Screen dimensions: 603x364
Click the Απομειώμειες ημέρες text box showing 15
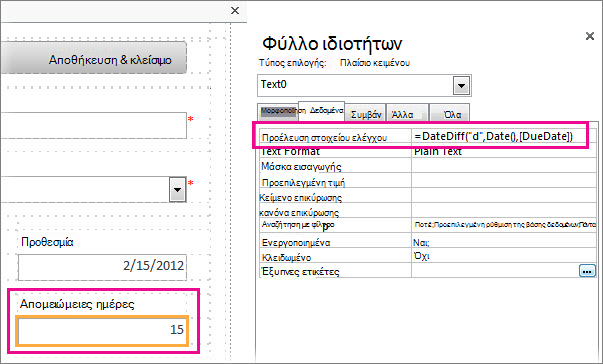click(102, 331)
